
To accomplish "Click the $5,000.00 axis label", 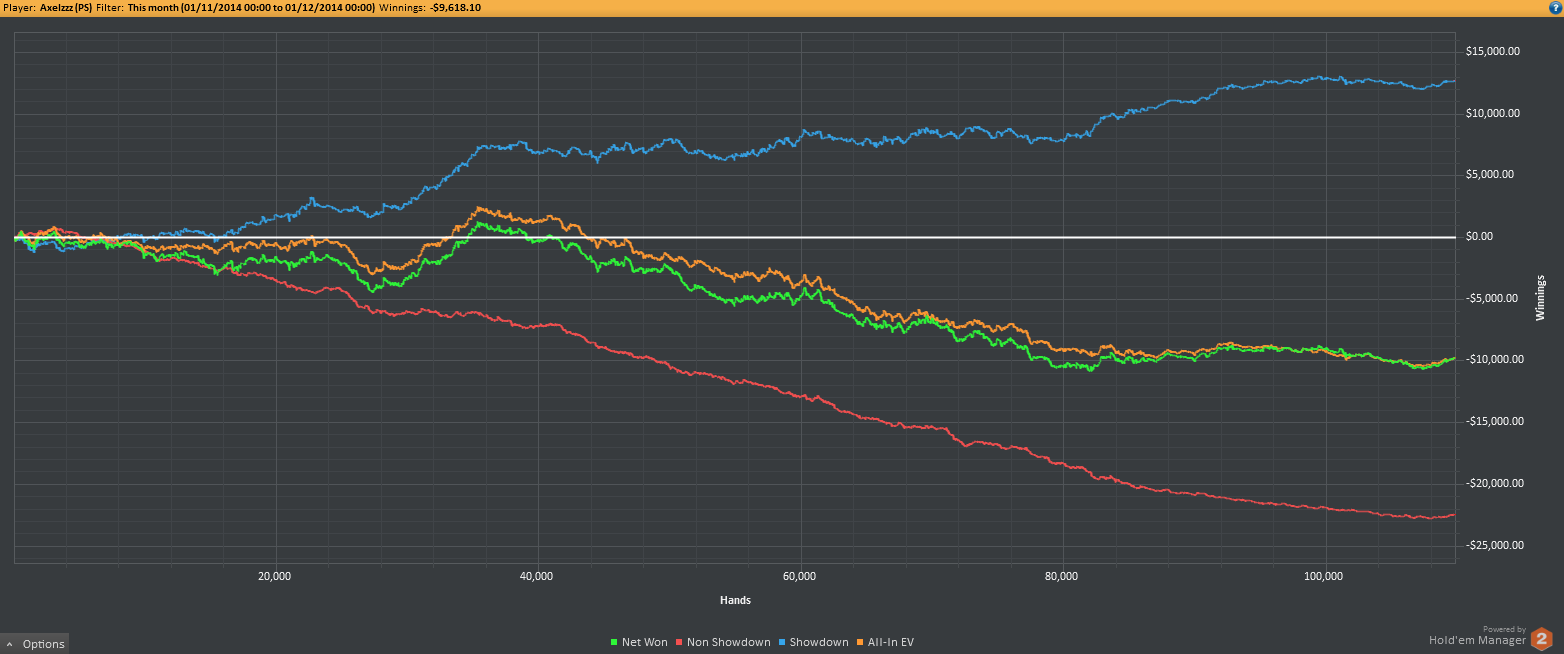I will [1489, 175].
